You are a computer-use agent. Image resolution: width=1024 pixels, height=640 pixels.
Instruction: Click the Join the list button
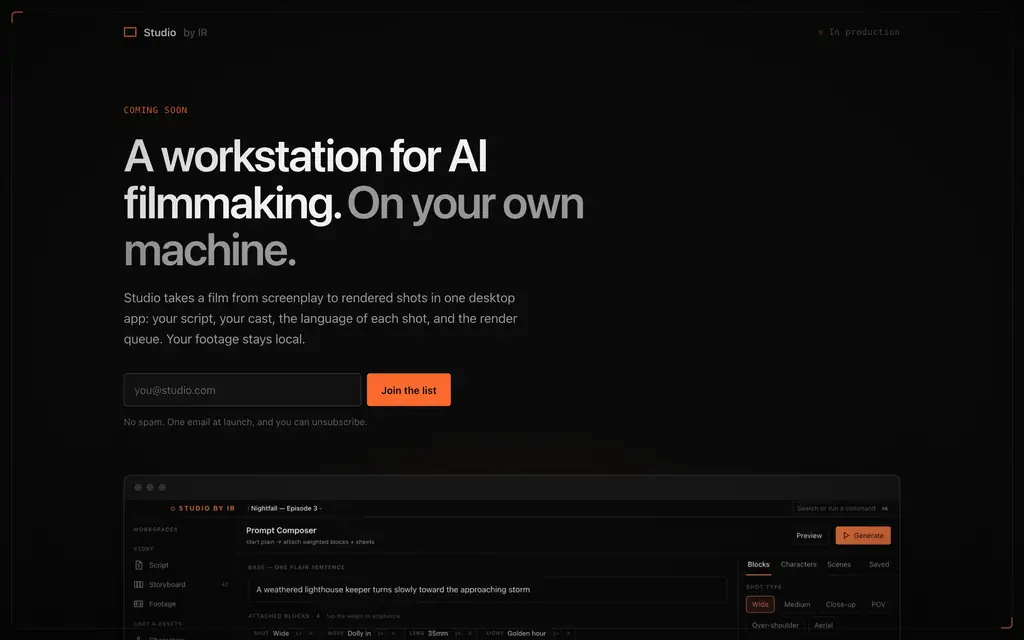409,390
